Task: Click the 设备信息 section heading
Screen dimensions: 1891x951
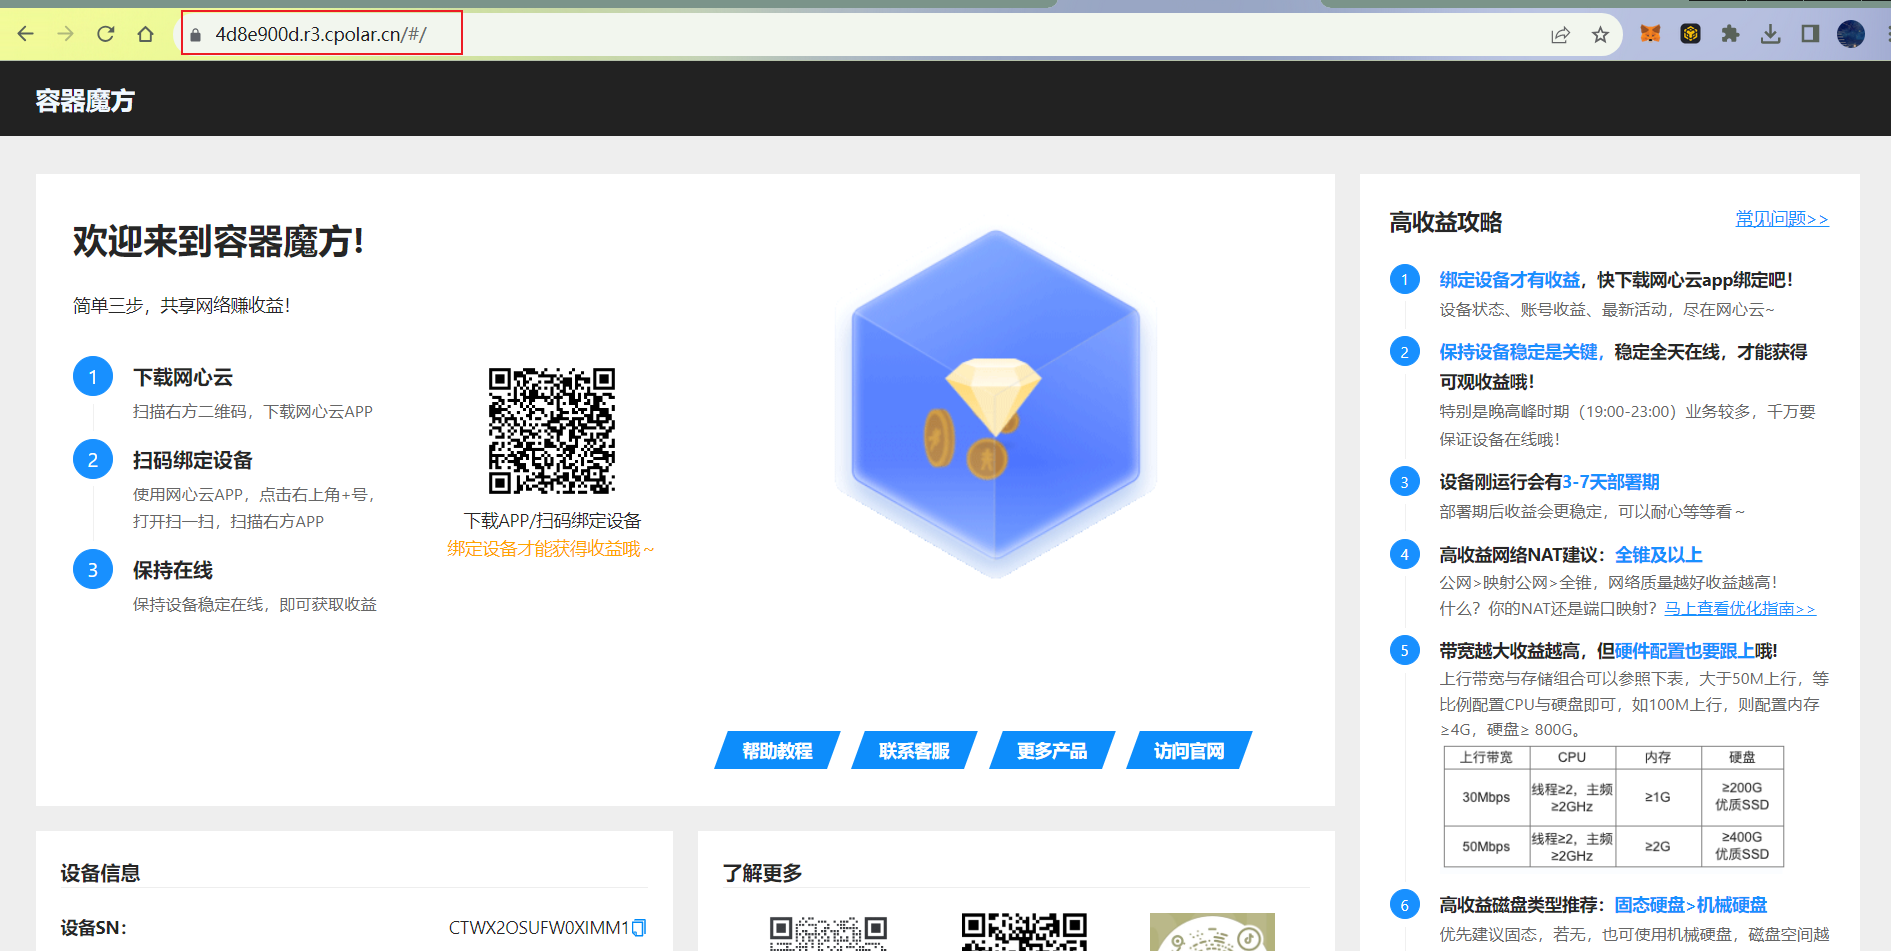Action: pos(100,873)
